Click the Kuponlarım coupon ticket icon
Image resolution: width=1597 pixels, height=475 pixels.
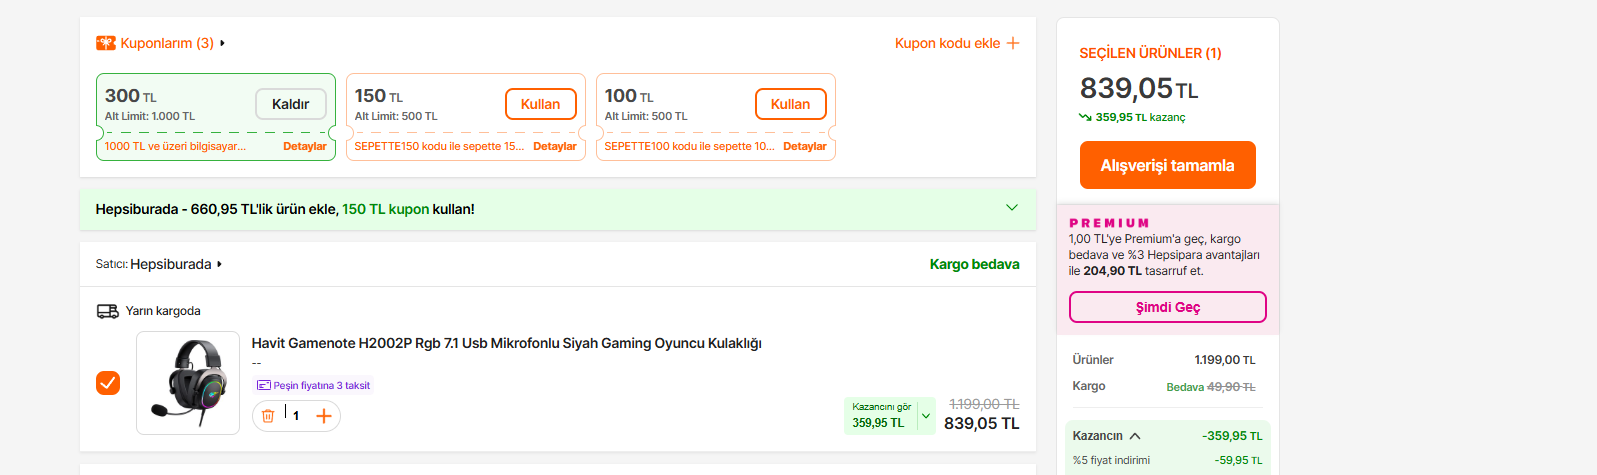coord(105,43)
